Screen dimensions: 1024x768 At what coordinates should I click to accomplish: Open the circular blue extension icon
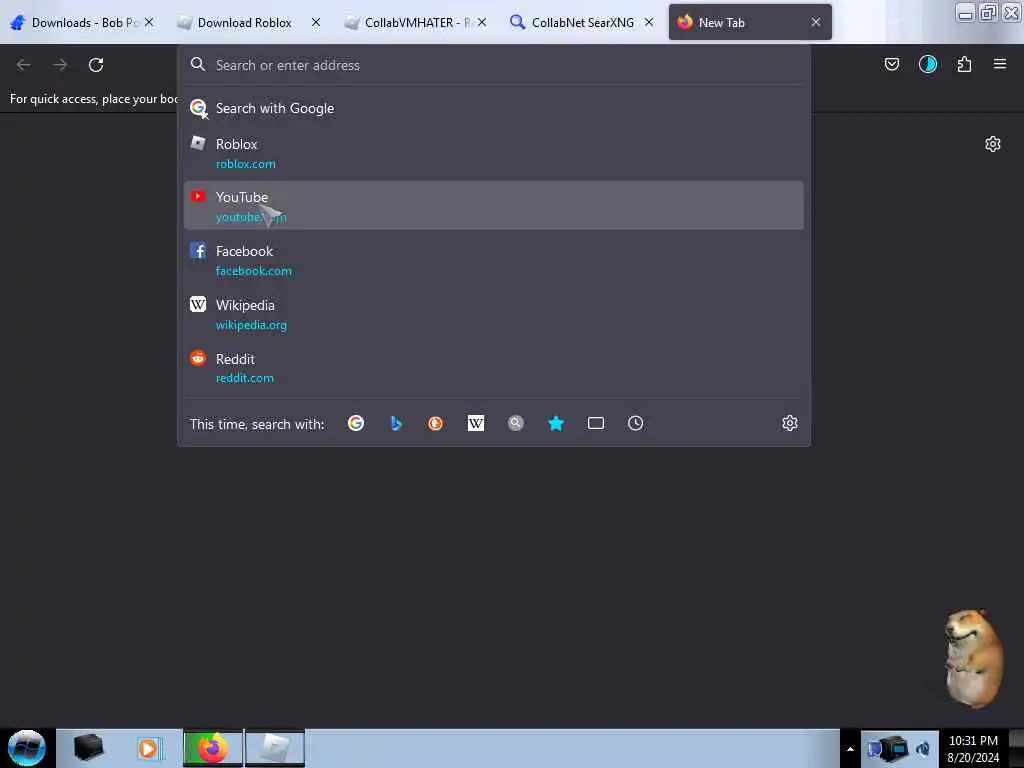[x=927, y=64]
